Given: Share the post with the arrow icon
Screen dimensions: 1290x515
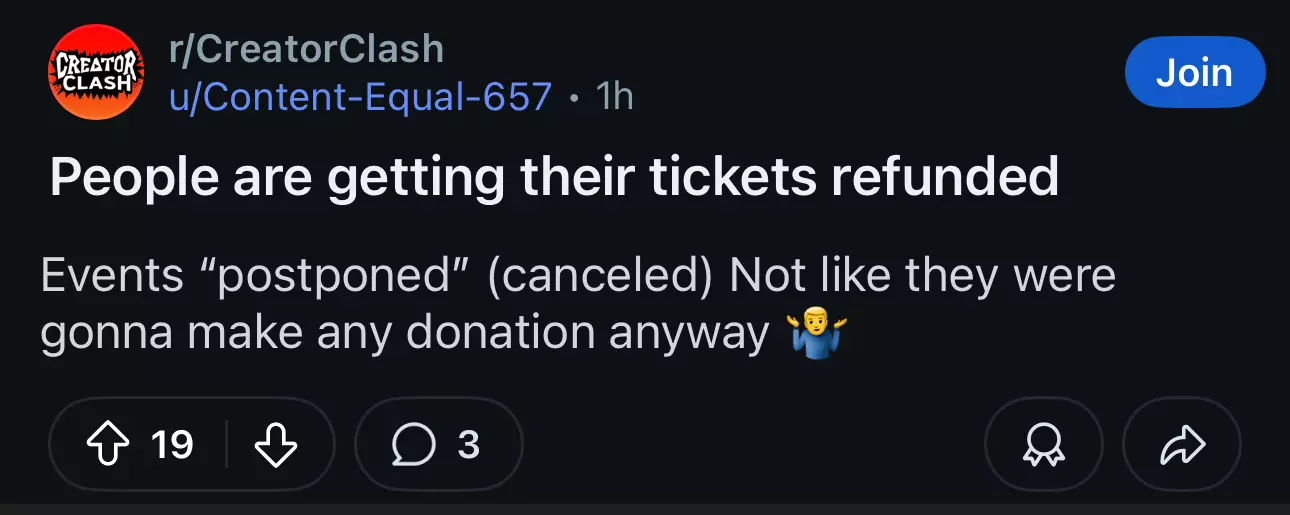Looking at the screenshot, I should coord(1182,445).
